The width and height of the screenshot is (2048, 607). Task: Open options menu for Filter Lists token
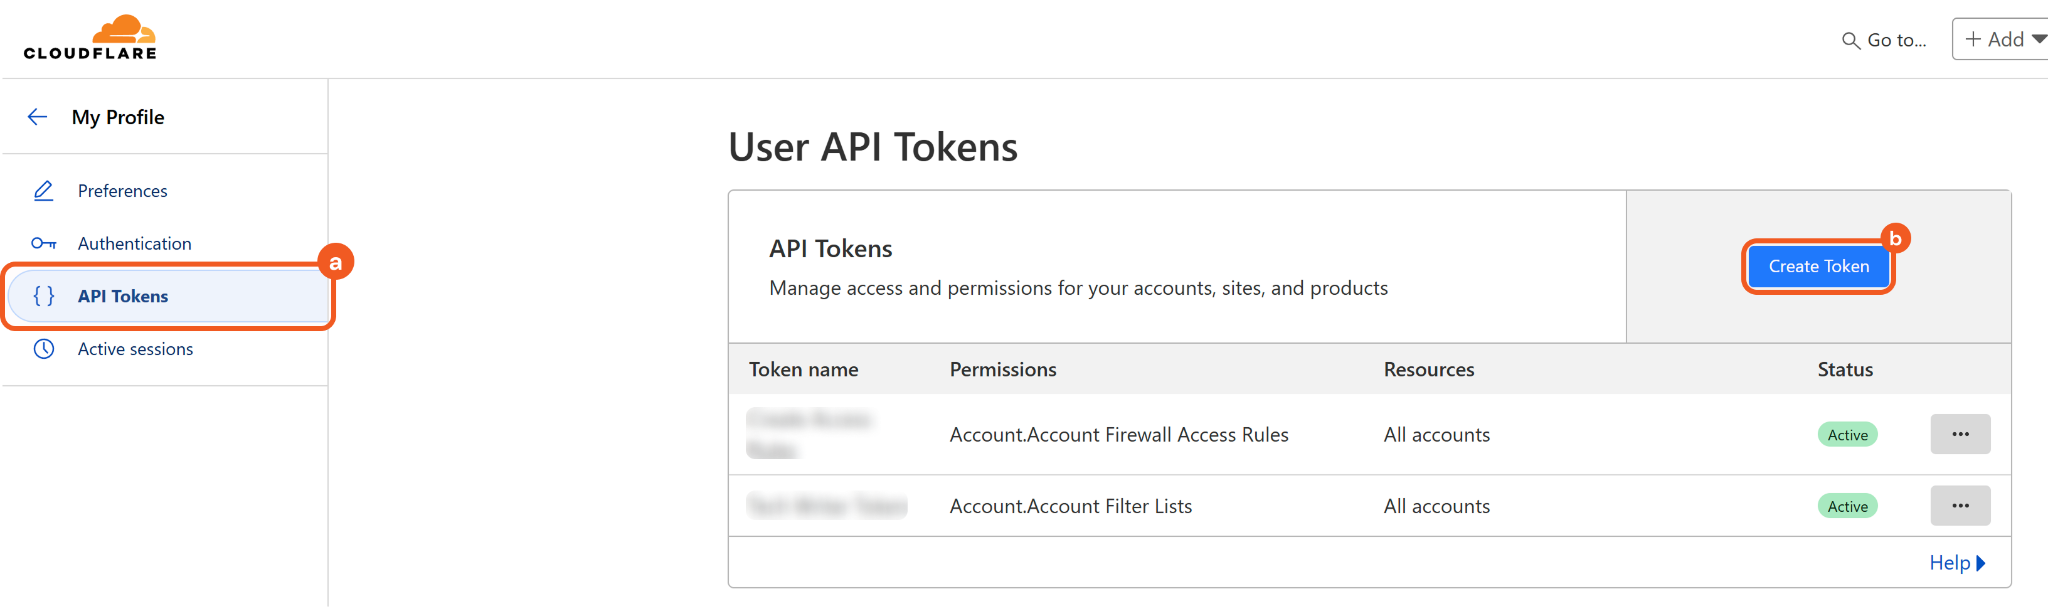pos(1959,506)
